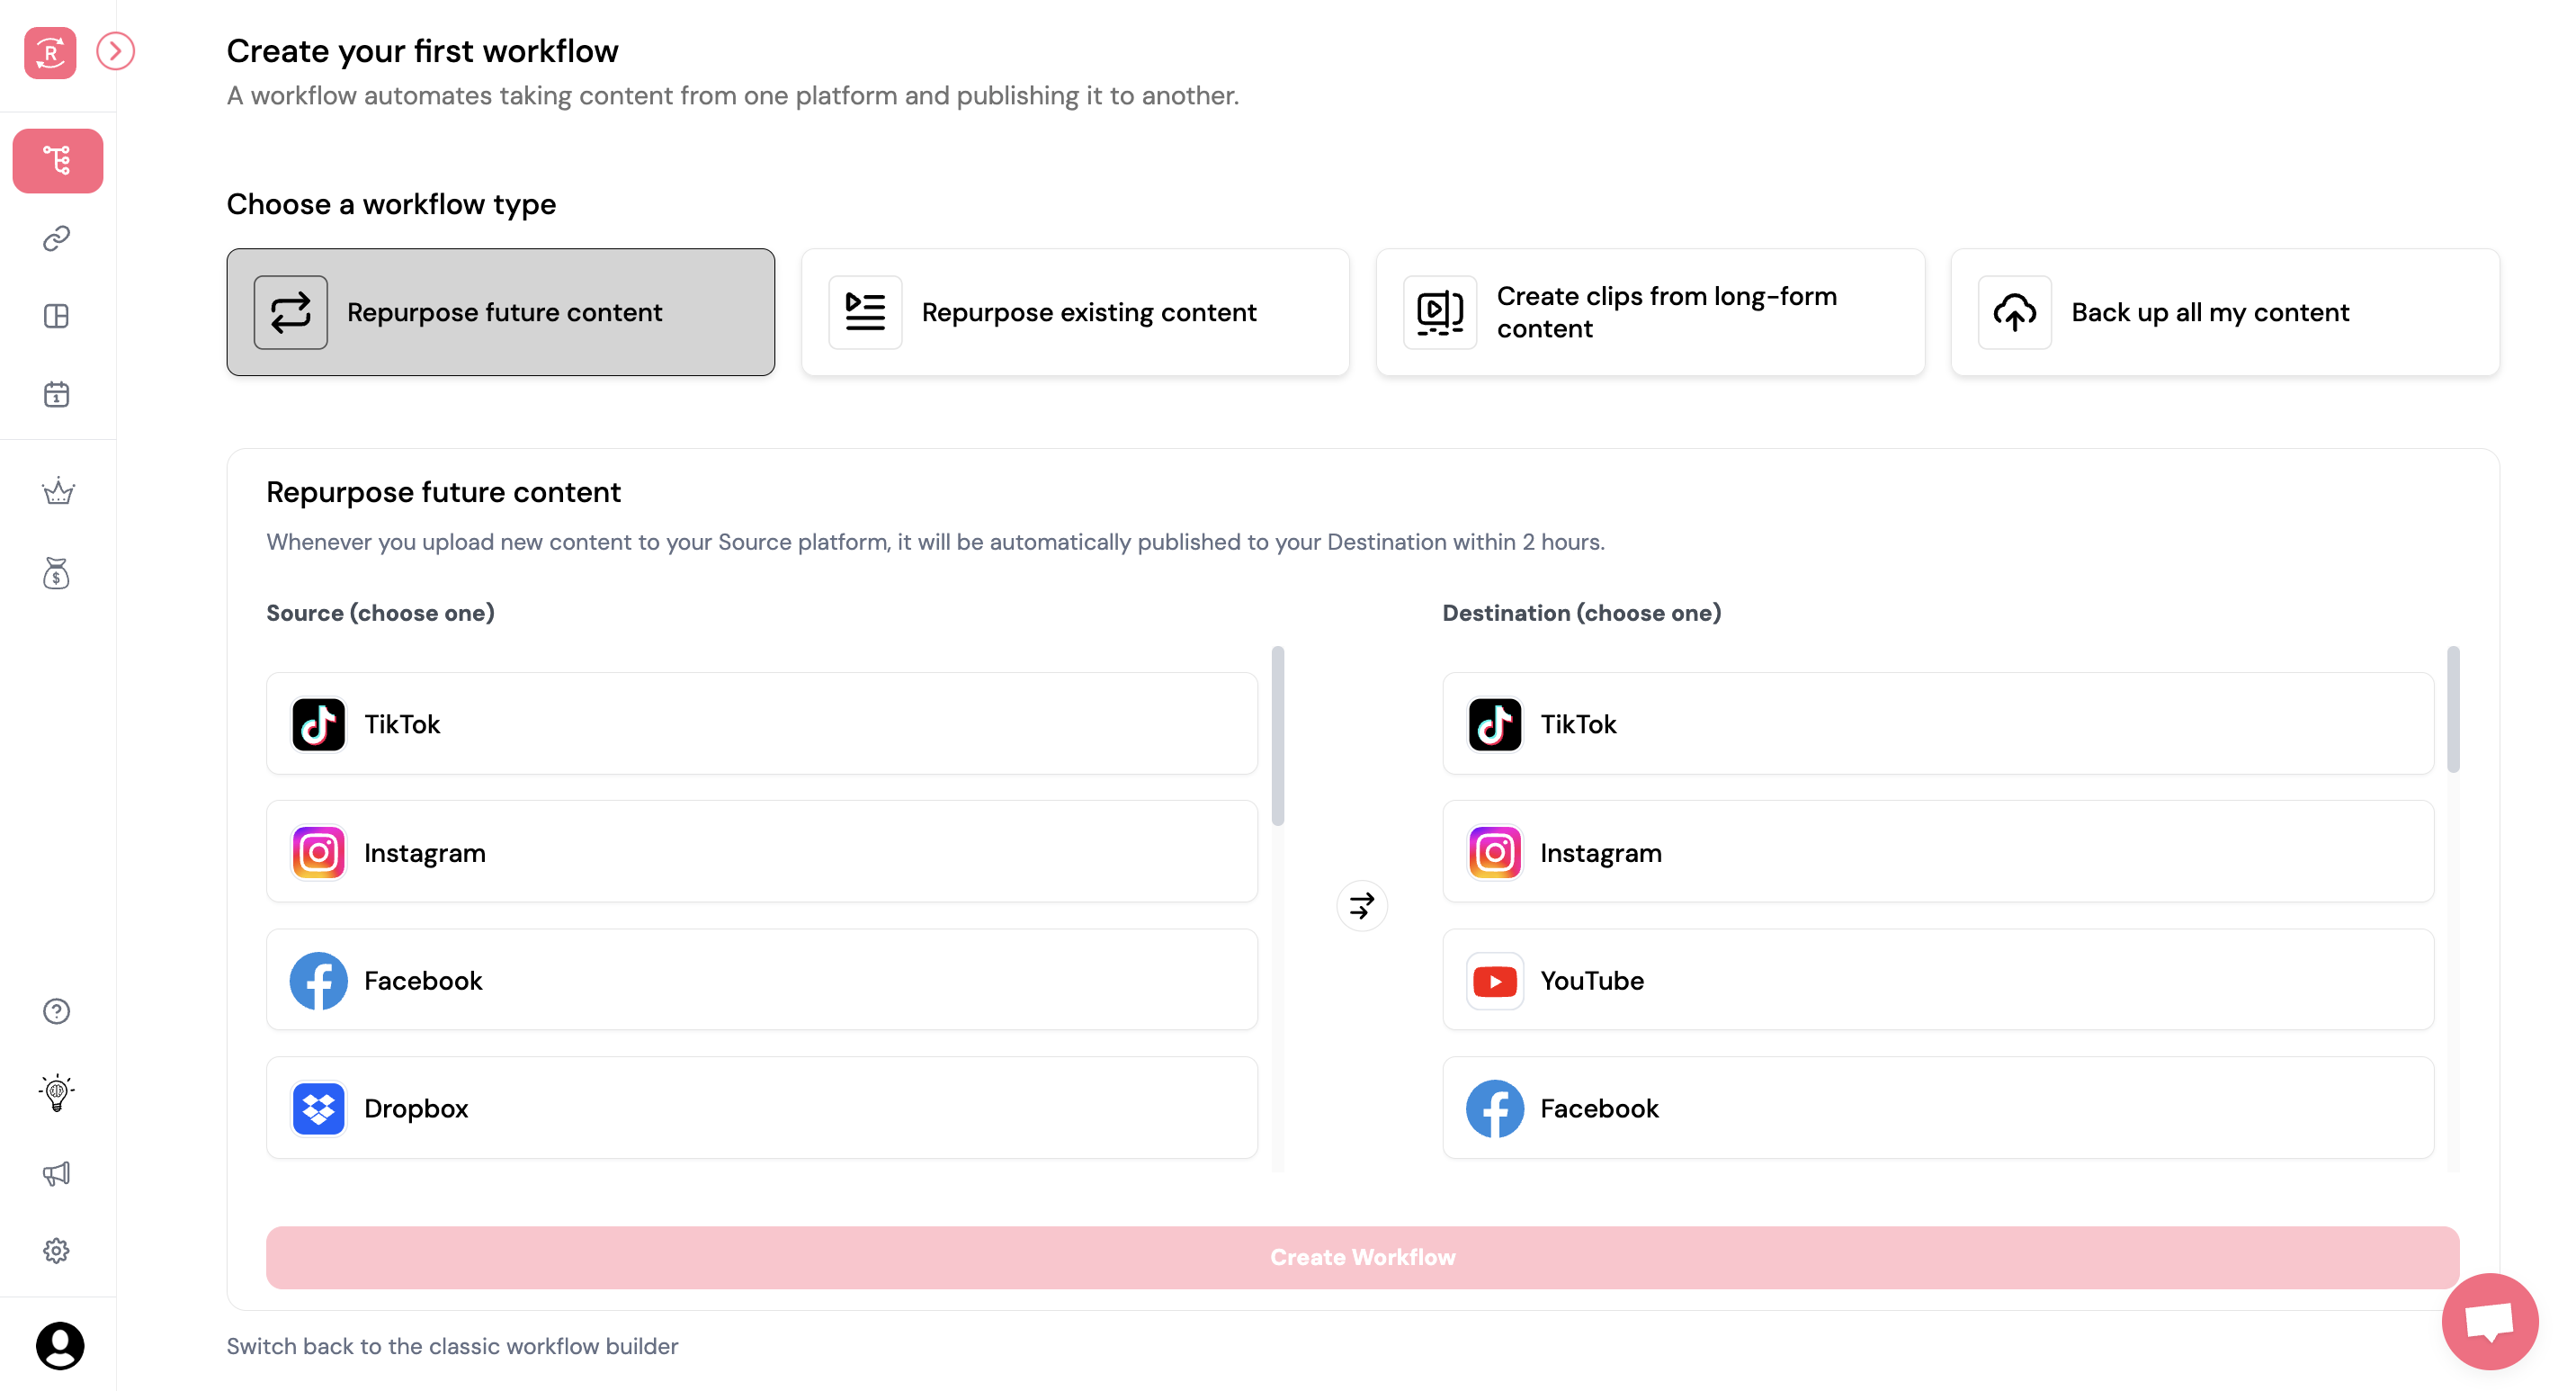
Task: Click the source-to-destination arrow icon
Action: point(1362,906)
